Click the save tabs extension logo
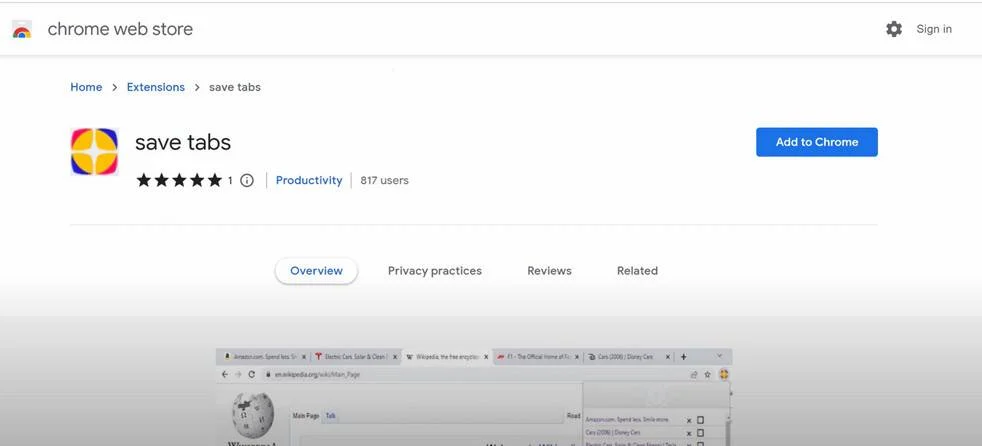The width and height of the screenshot is (982, 446). (x=95, y=152)
